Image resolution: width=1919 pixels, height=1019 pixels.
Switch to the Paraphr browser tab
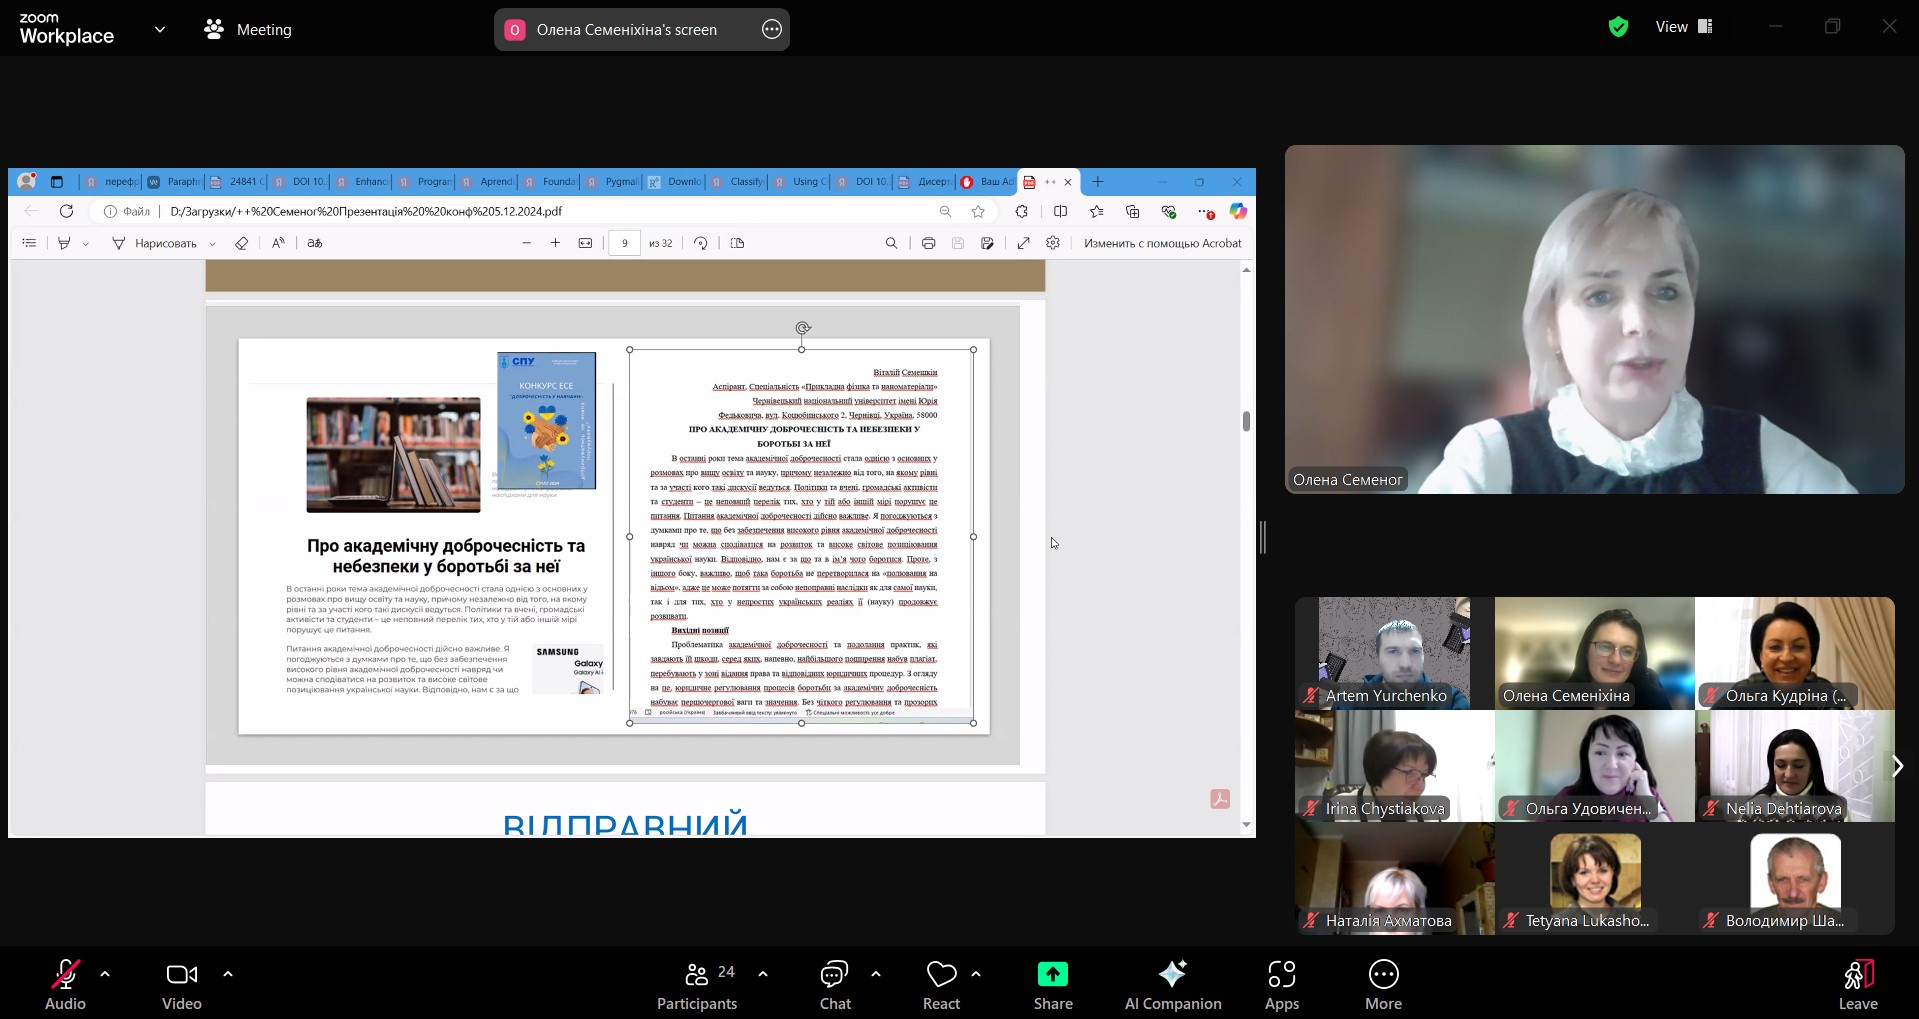pos(173,182)
